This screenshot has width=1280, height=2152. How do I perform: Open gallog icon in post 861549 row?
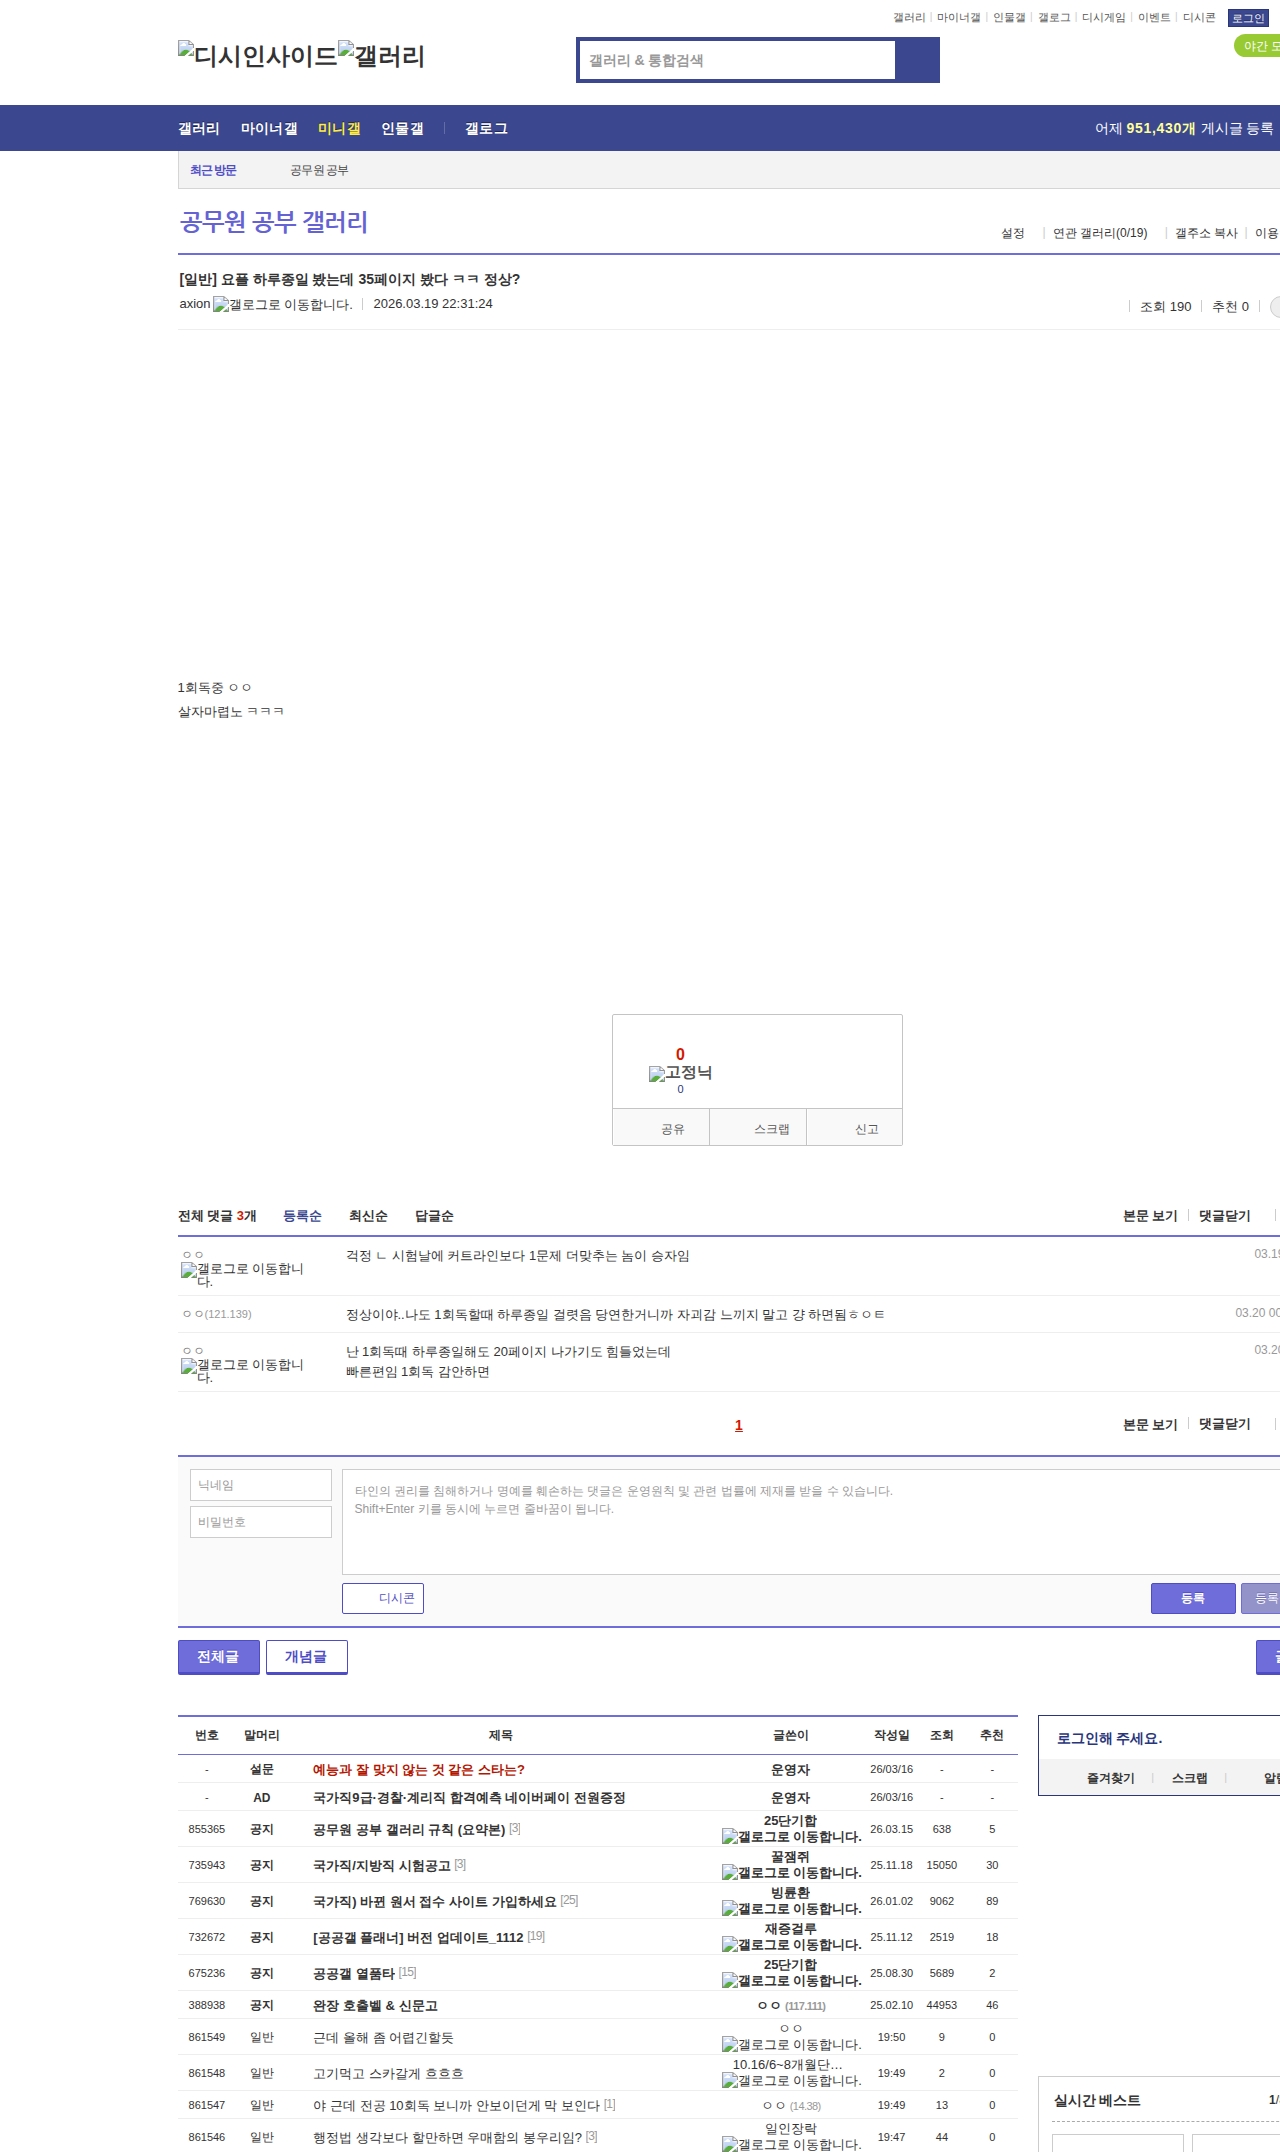(791, 2045)
